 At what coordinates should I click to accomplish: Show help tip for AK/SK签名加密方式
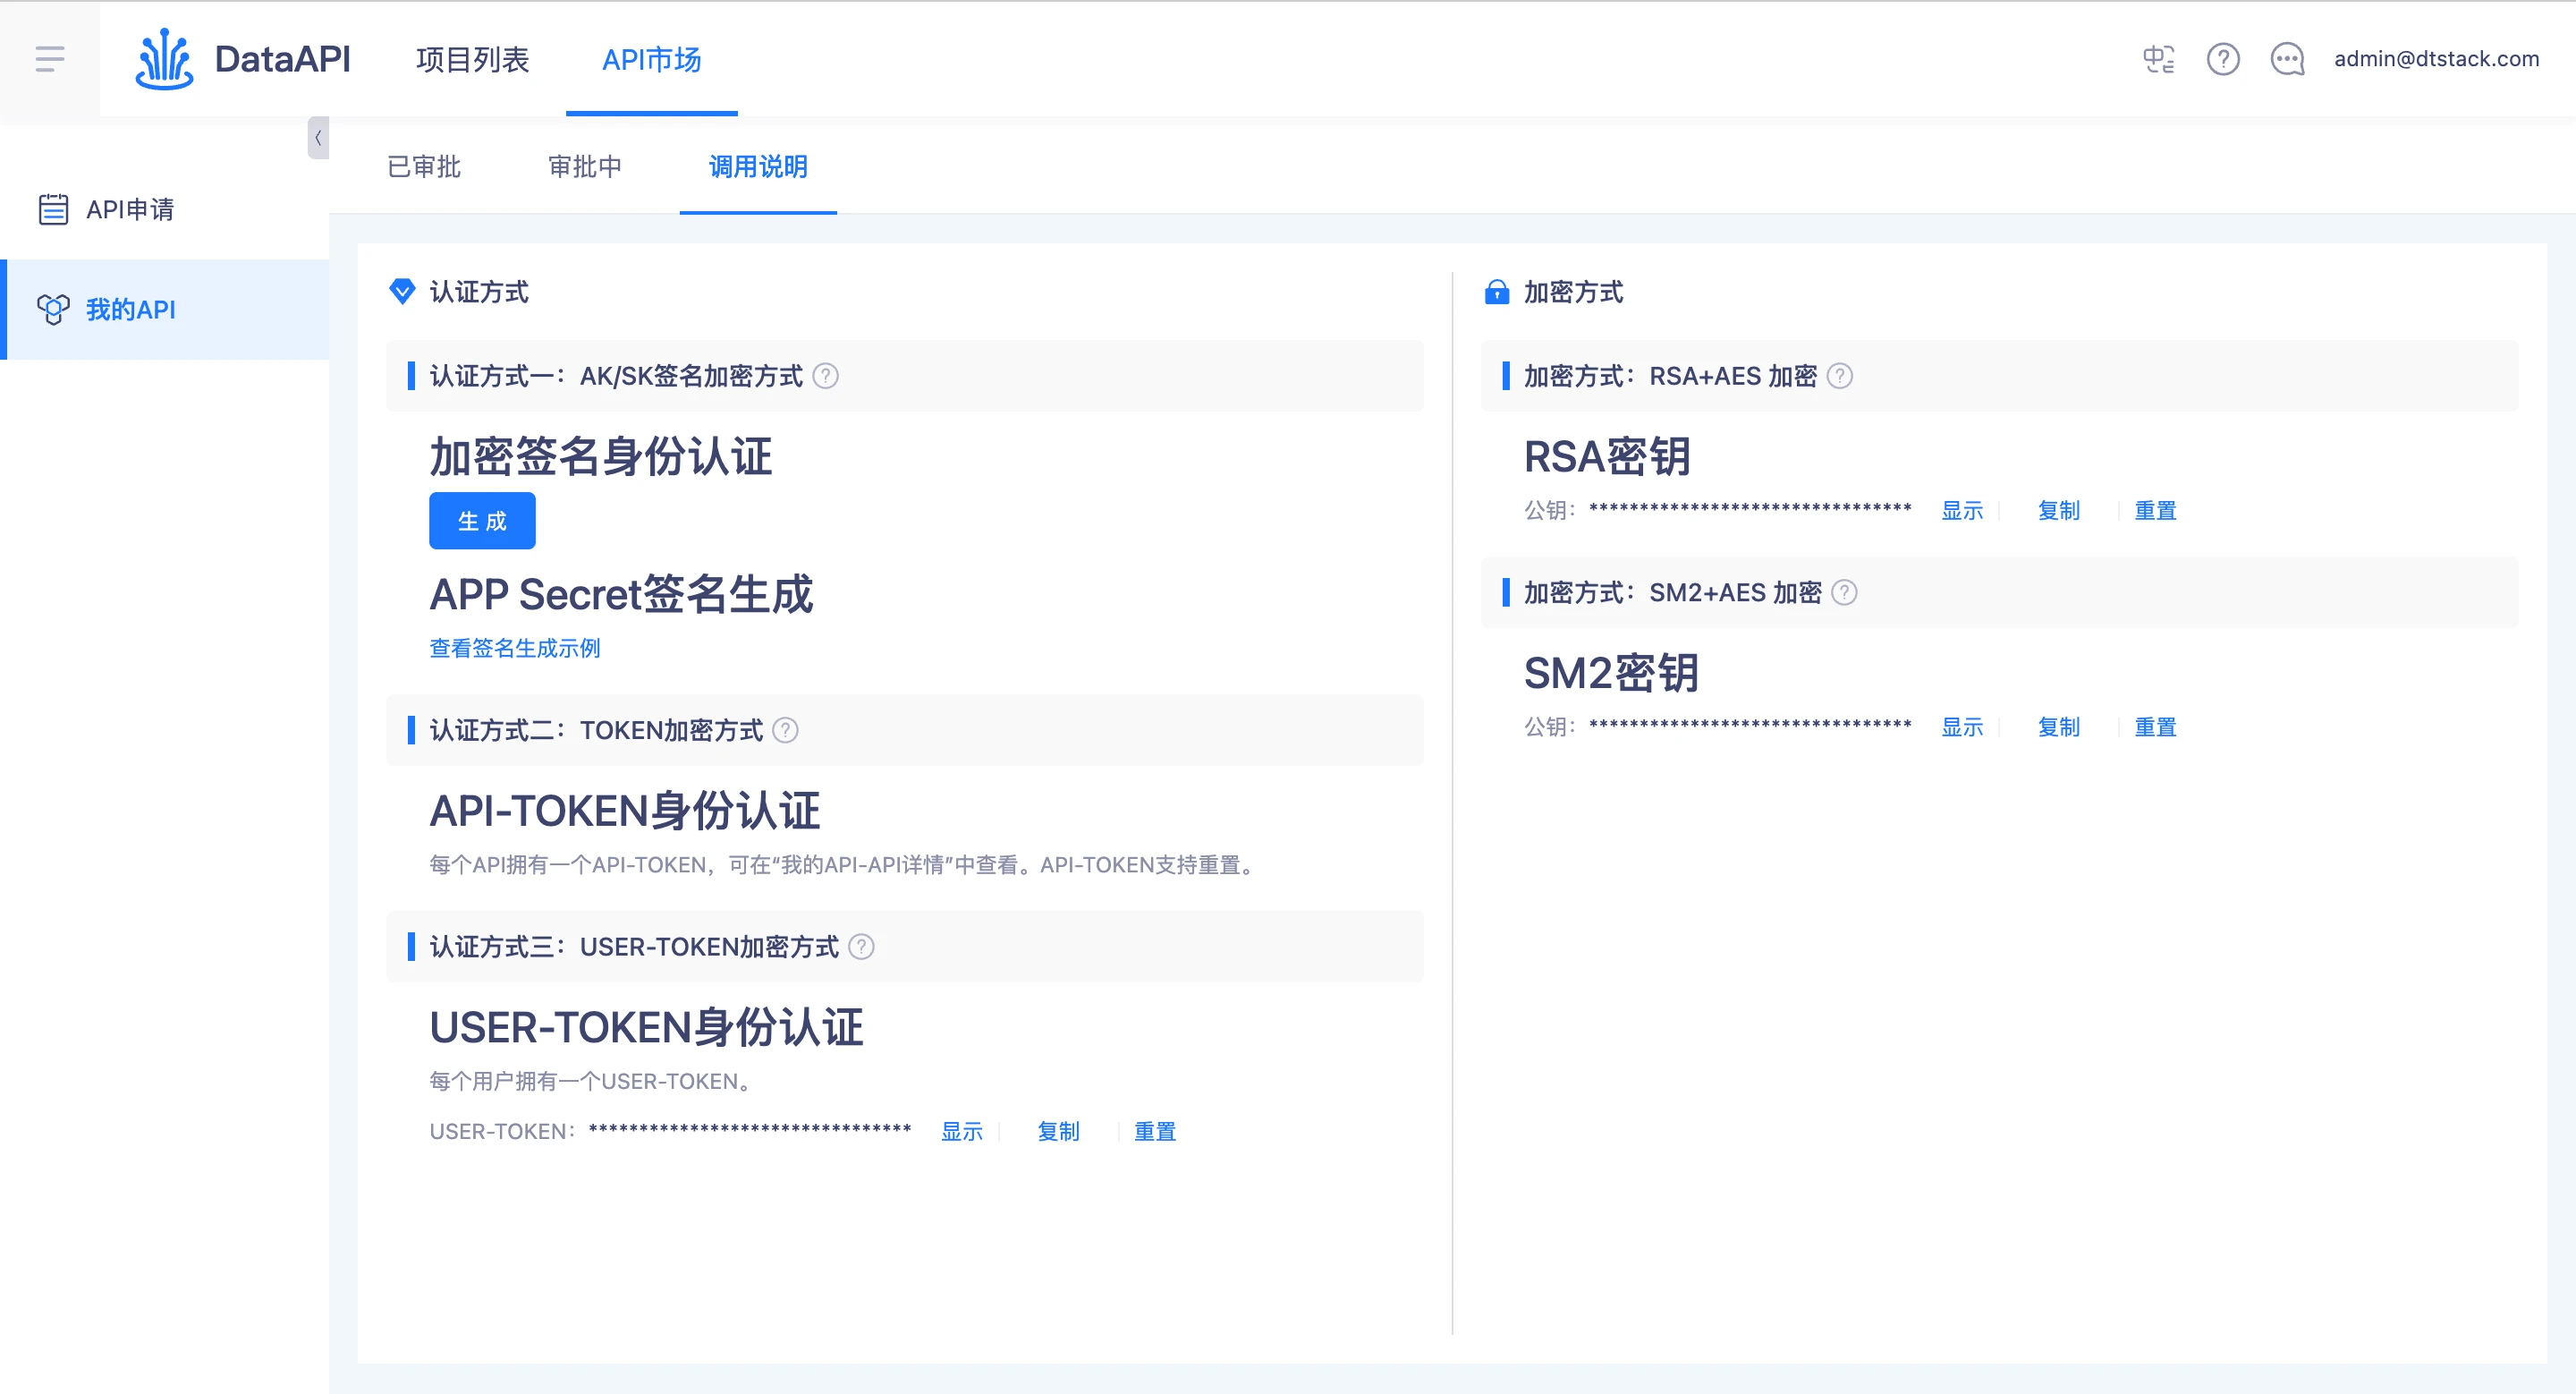pos(825,376)
